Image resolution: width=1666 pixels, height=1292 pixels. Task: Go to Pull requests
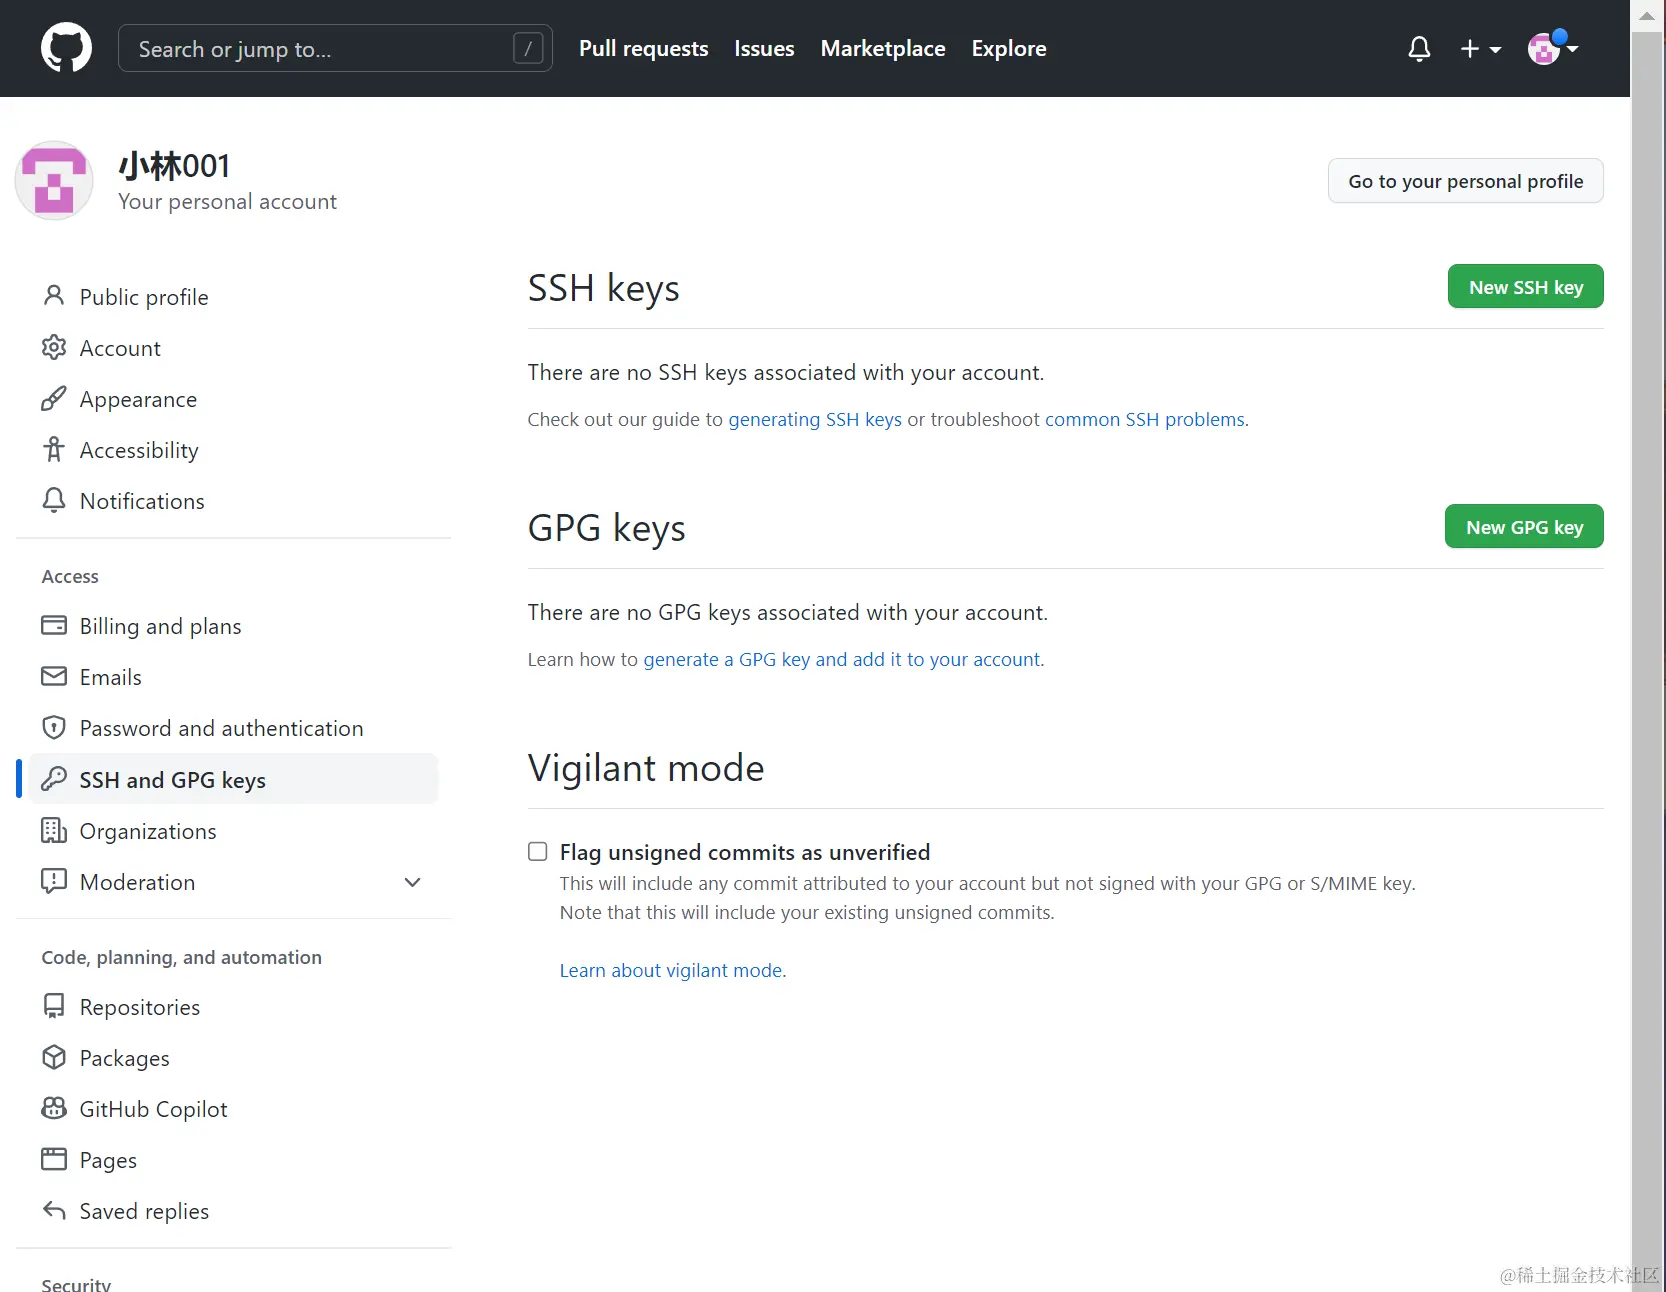point(643,48)
